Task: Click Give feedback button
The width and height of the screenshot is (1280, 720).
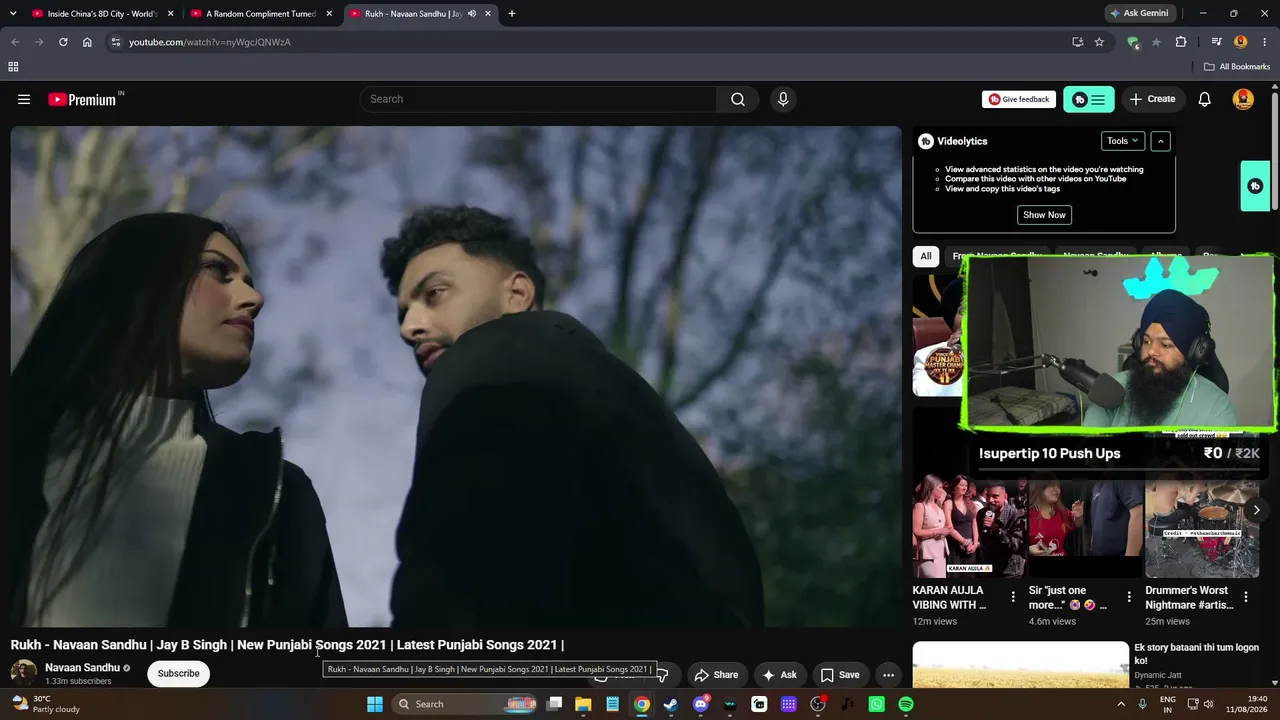Action: click(x=1019, y=99)
